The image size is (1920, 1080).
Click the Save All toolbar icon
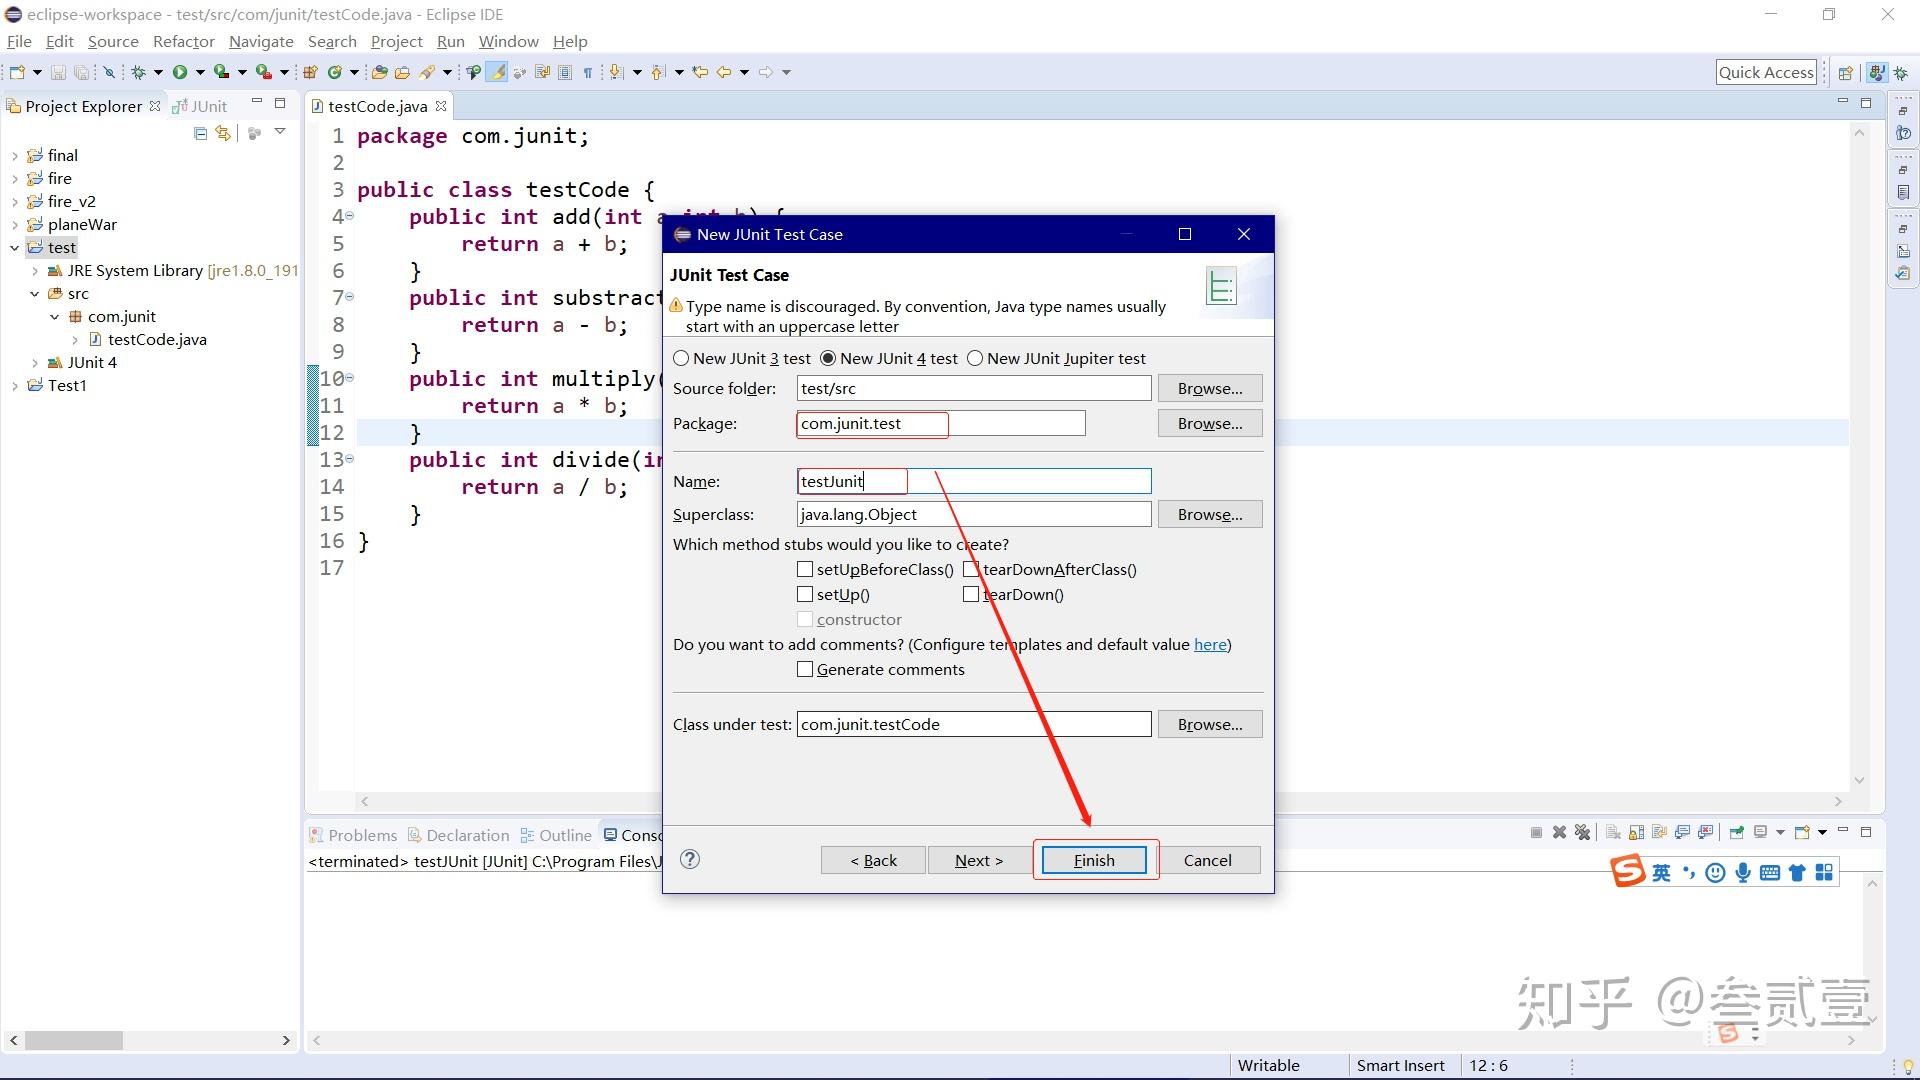click(81, 72)
